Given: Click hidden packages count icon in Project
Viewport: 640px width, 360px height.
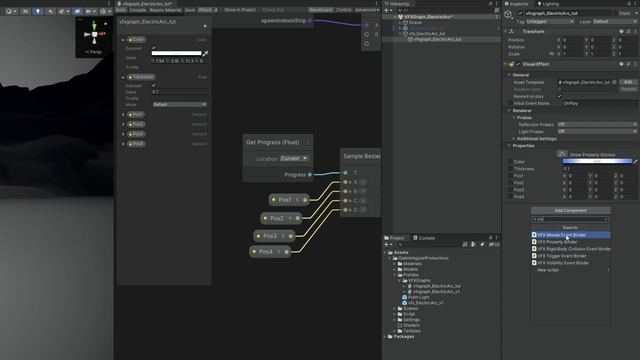Looking at the screenshot, I should (494, 244).
